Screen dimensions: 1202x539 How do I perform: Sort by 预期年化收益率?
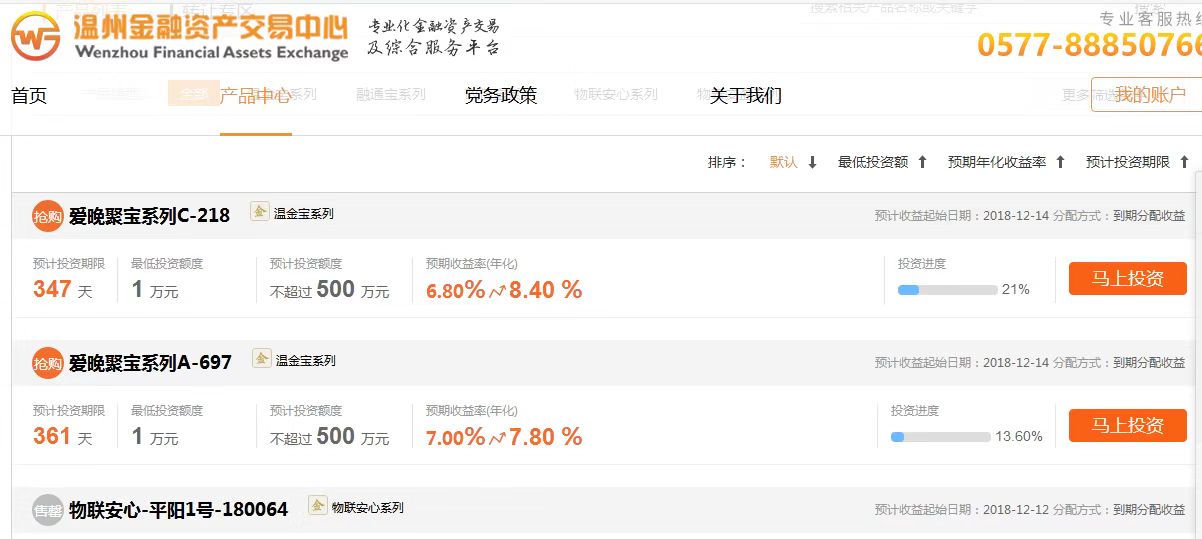tap(997, 162)
